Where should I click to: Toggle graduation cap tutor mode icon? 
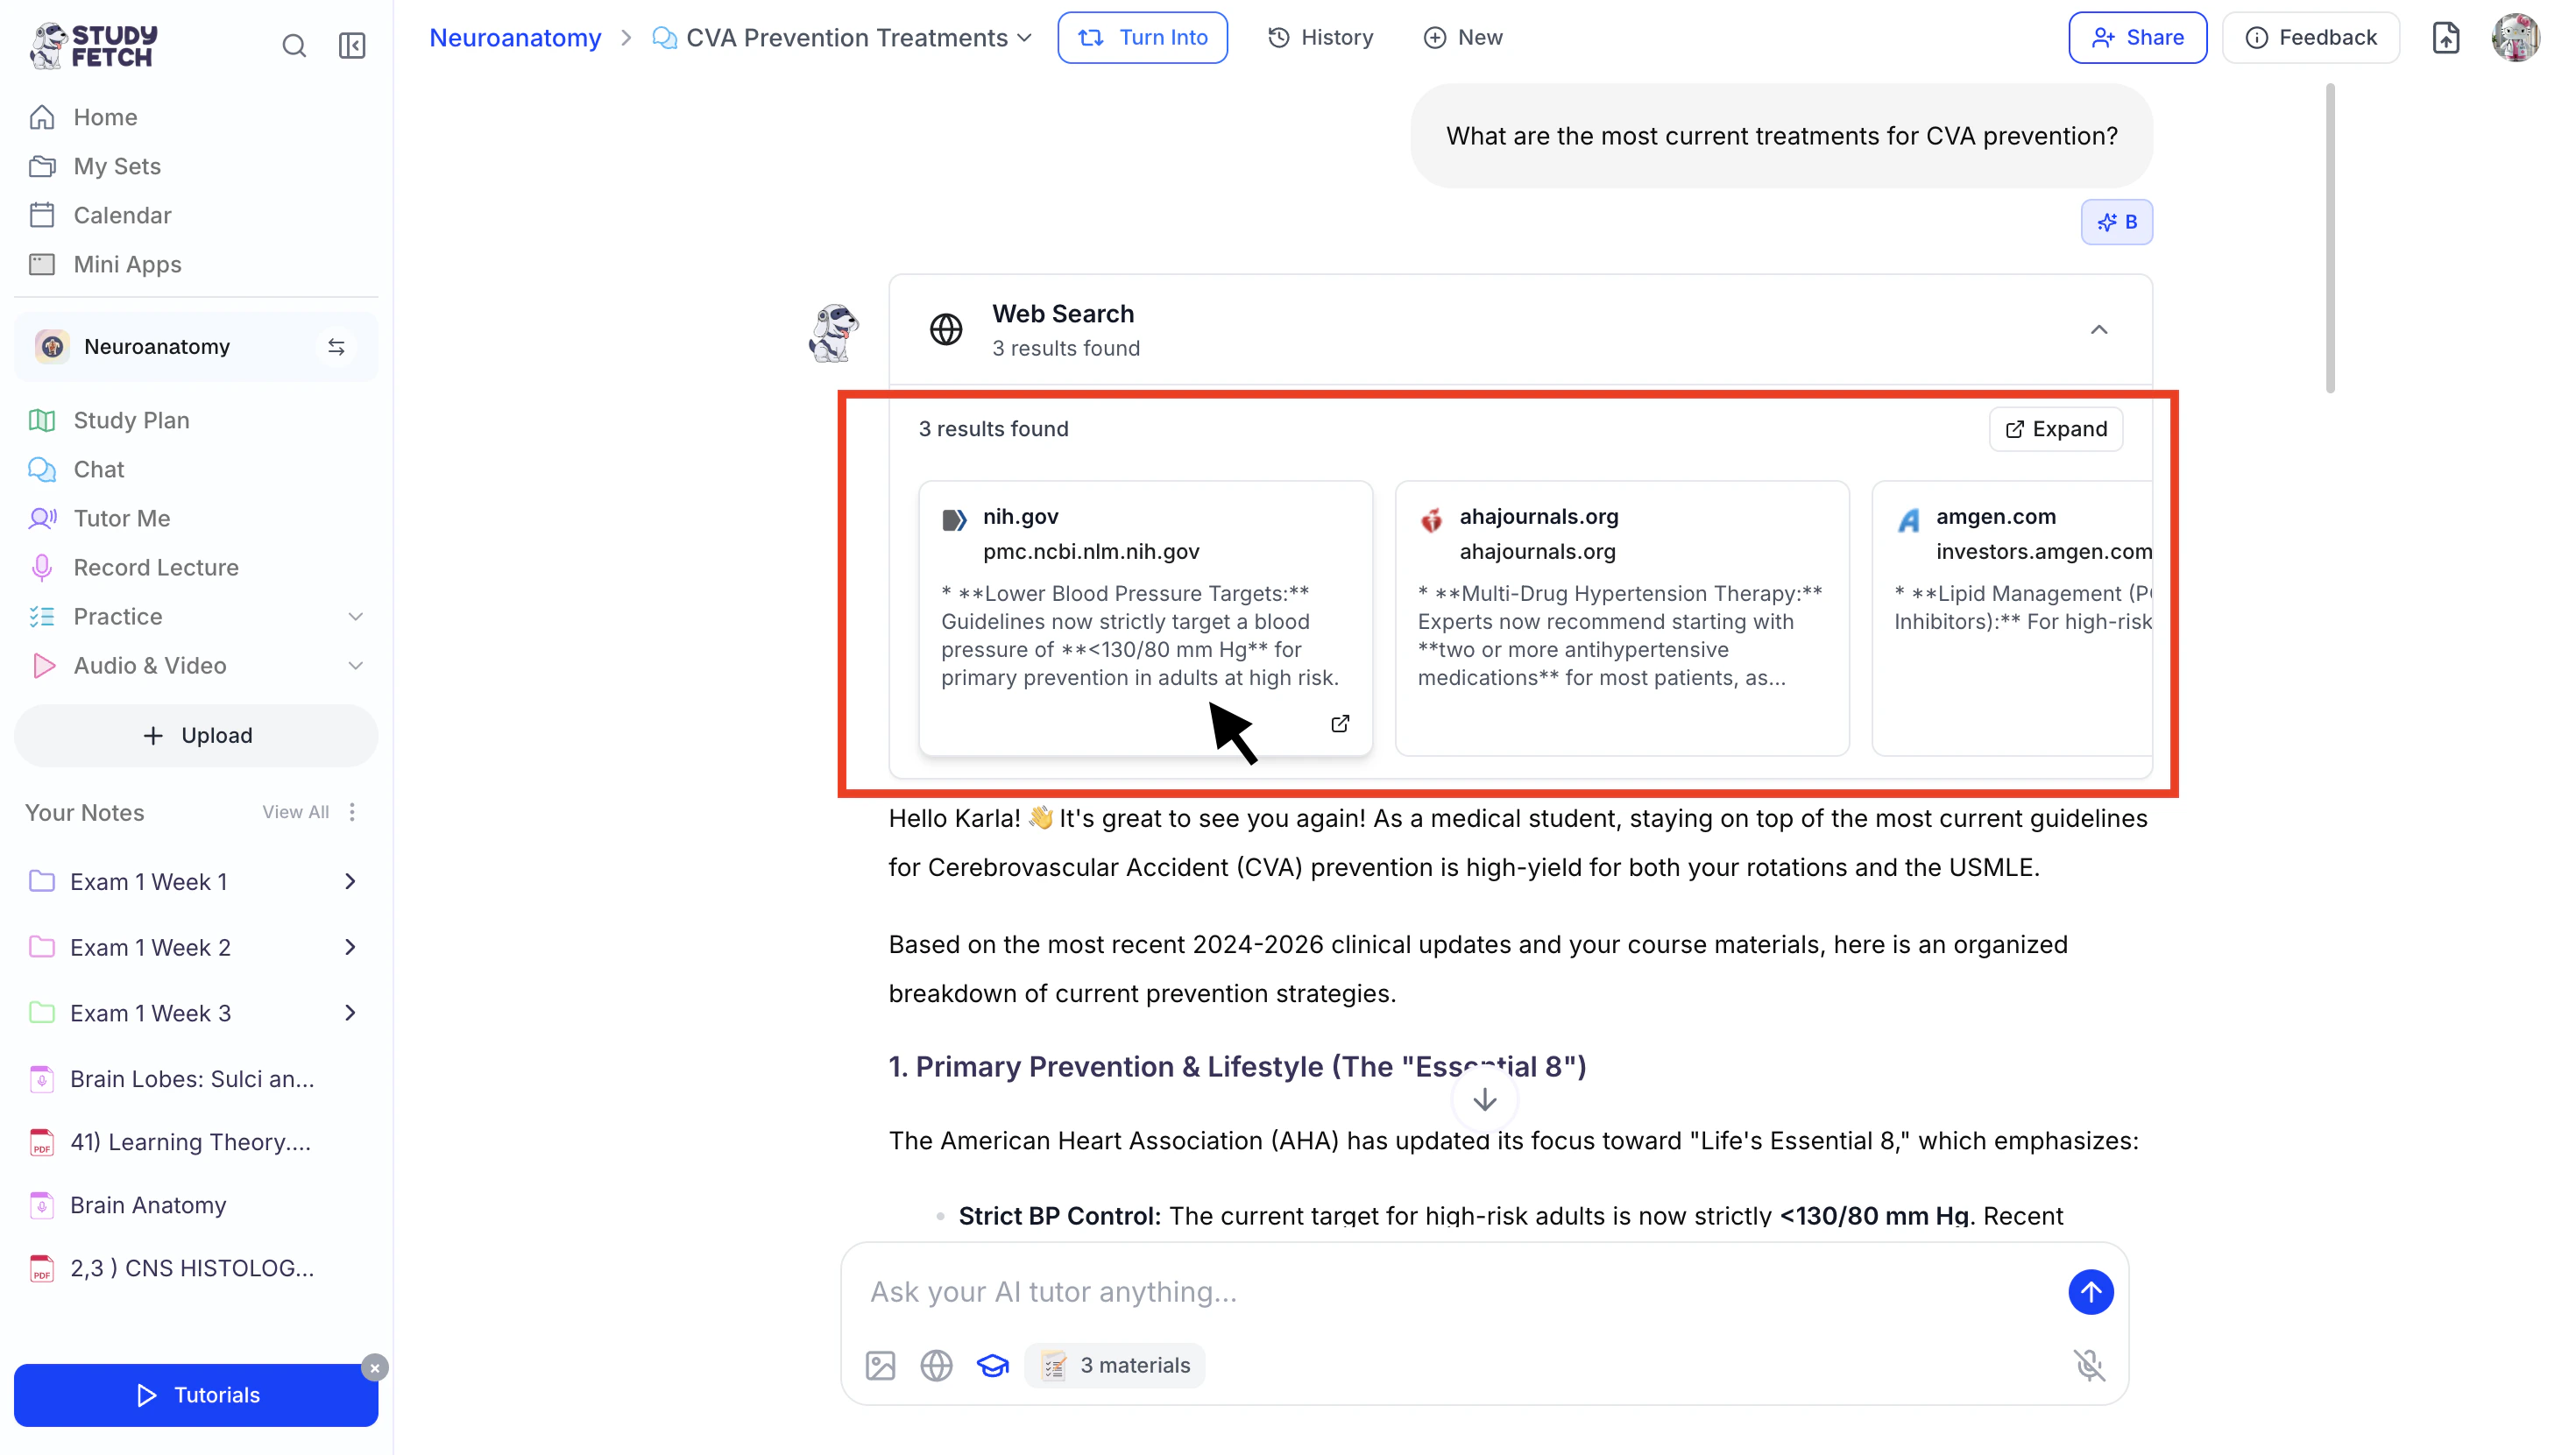coord(992,1365)
